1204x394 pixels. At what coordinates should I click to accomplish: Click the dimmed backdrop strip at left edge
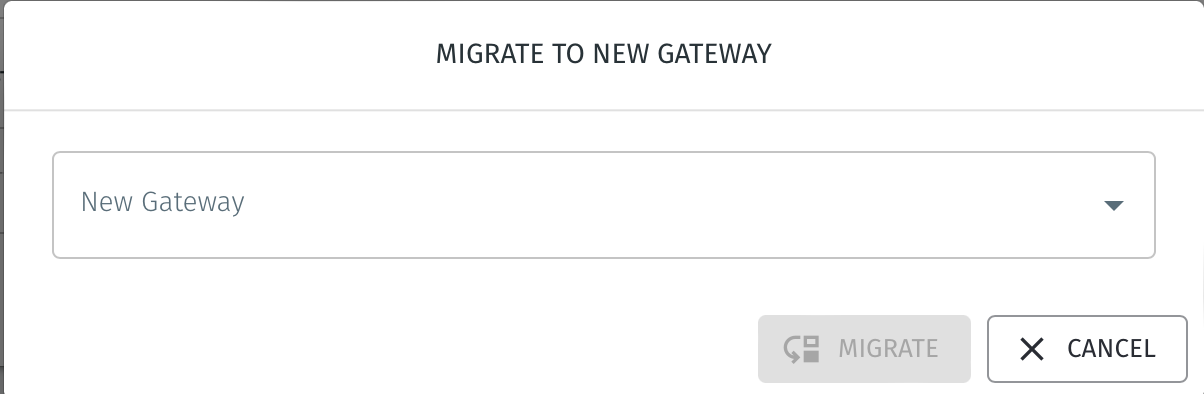pyautogui.click(x=2, y=200)
